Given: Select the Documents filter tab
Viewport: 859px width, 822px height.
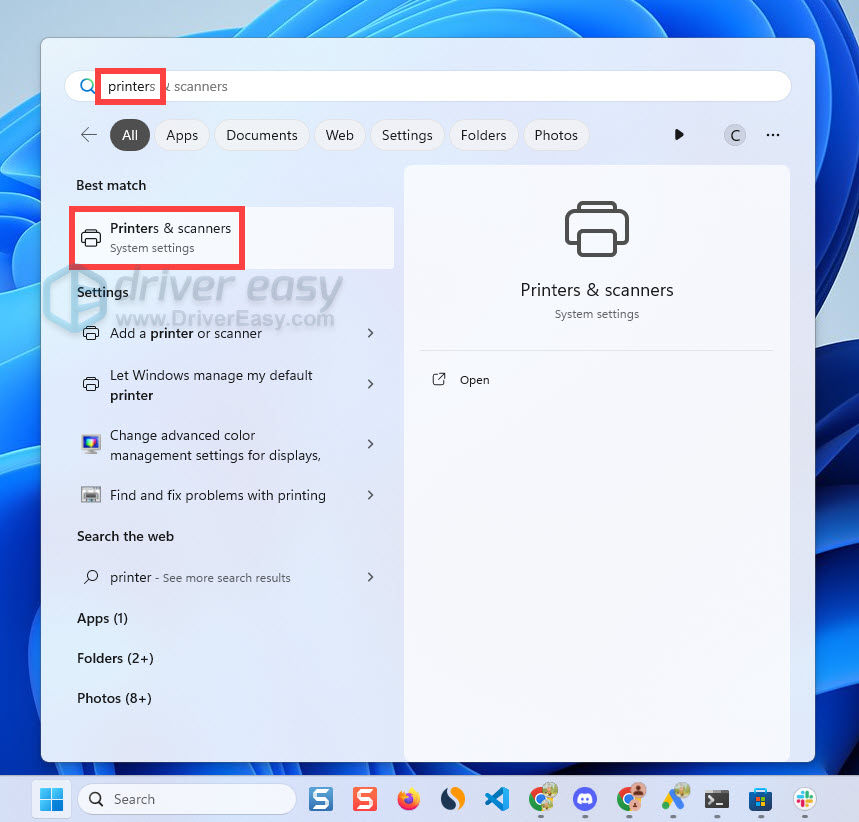Looking at the screenshot, I should [x=262, y=135].
